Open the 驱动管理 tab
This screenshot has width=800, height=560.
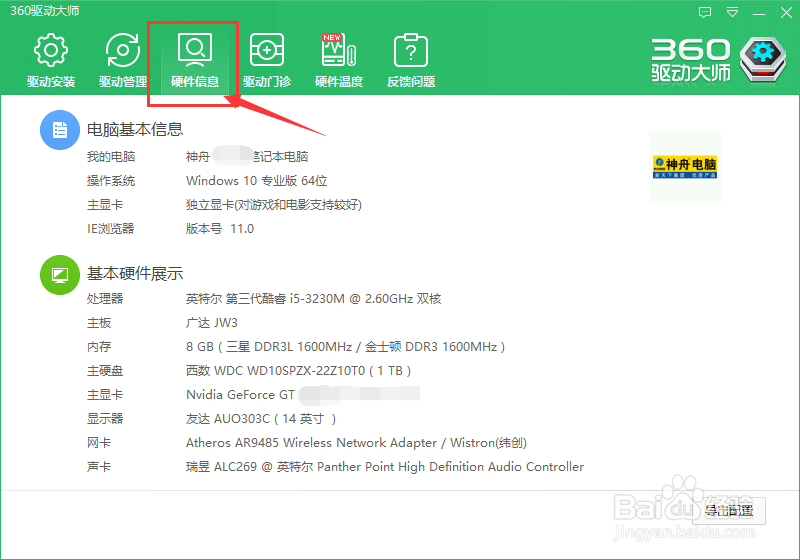coord(122,60)
